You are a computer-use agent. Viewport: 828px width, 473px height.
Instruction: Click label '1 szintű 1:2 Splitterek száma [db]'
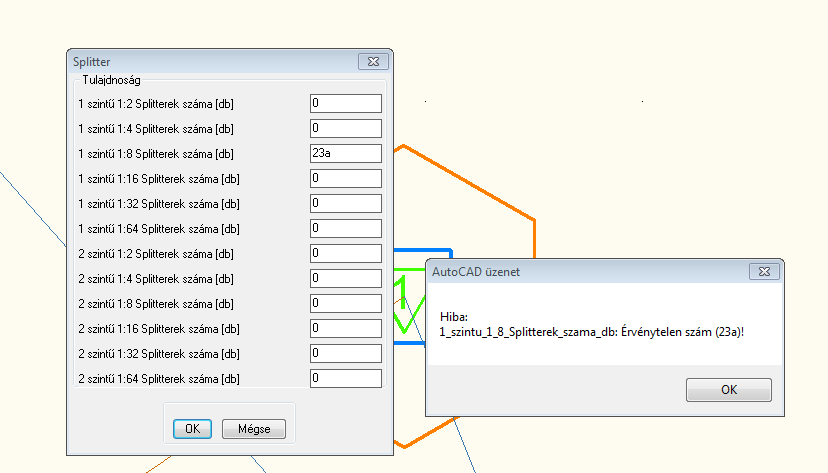156,103
